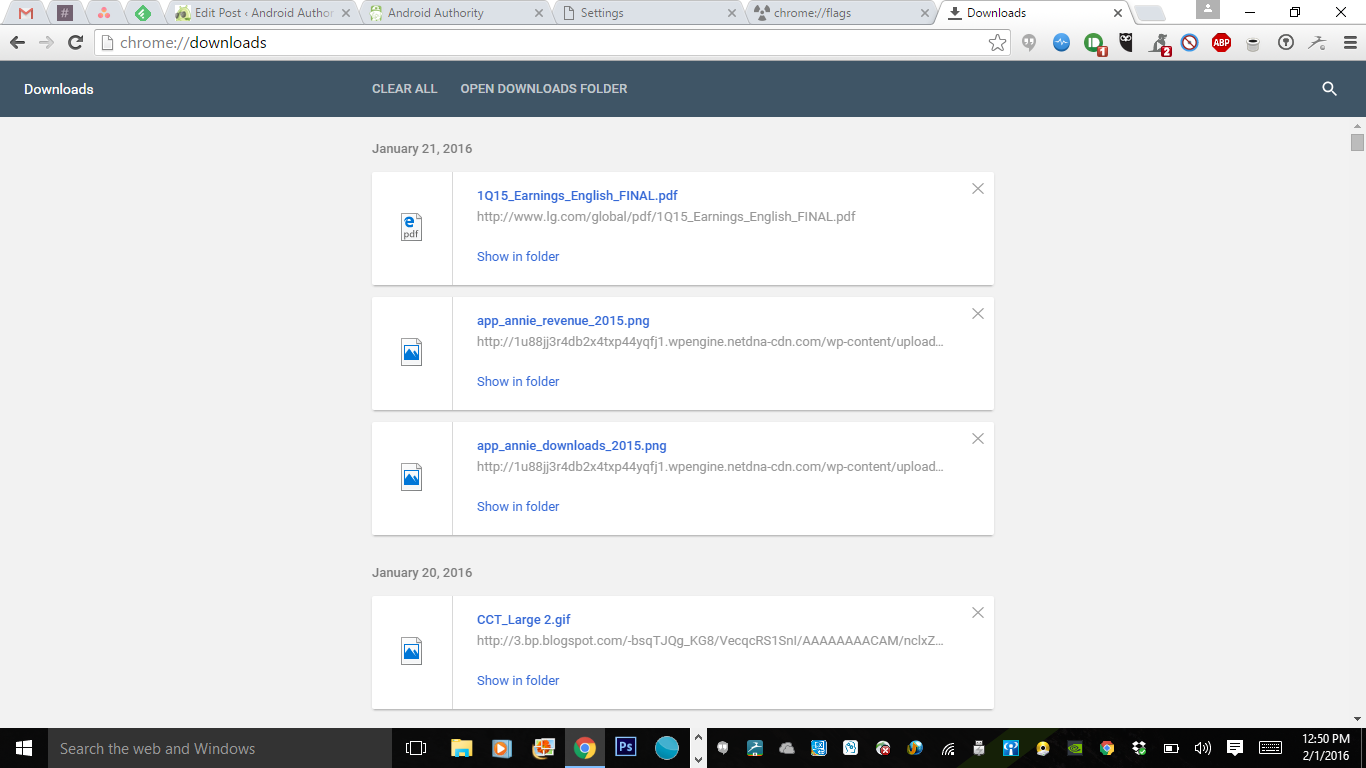This screenshot has width=1366, height=768.
Task: Switch to the chrome://flags tab
Action: click(x=838, y=13)
